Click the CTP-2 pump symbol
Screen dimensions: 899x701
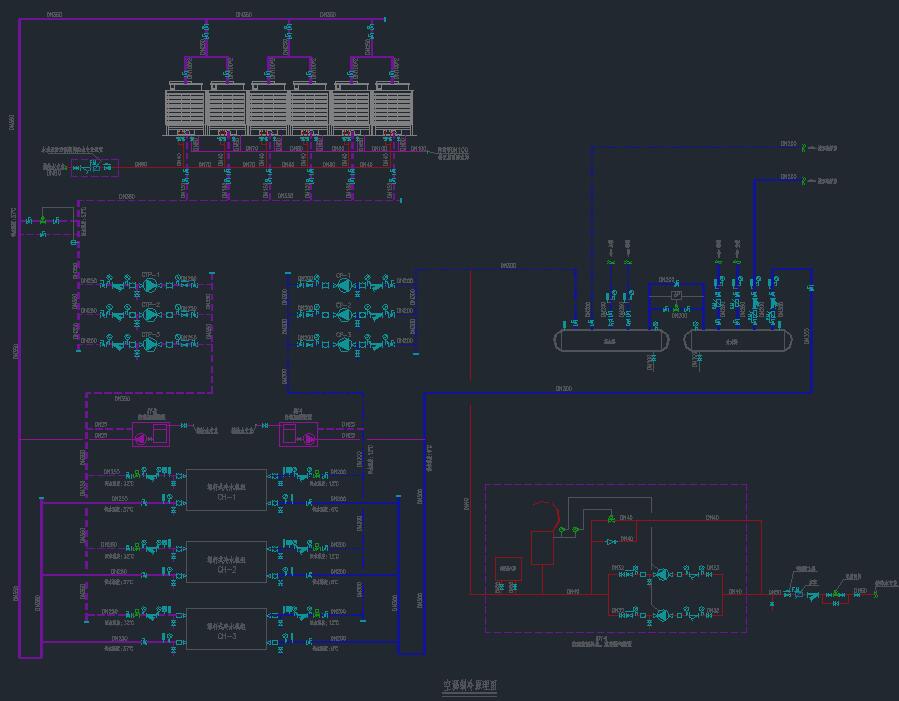pyautogui.click(x=150, y=314)
